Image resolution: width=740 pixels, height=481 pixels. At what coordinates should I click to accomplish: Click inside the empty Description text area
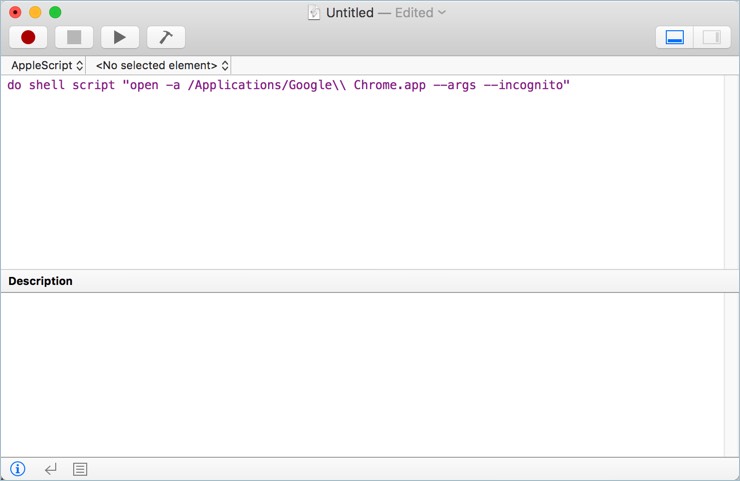coord(360,375)
